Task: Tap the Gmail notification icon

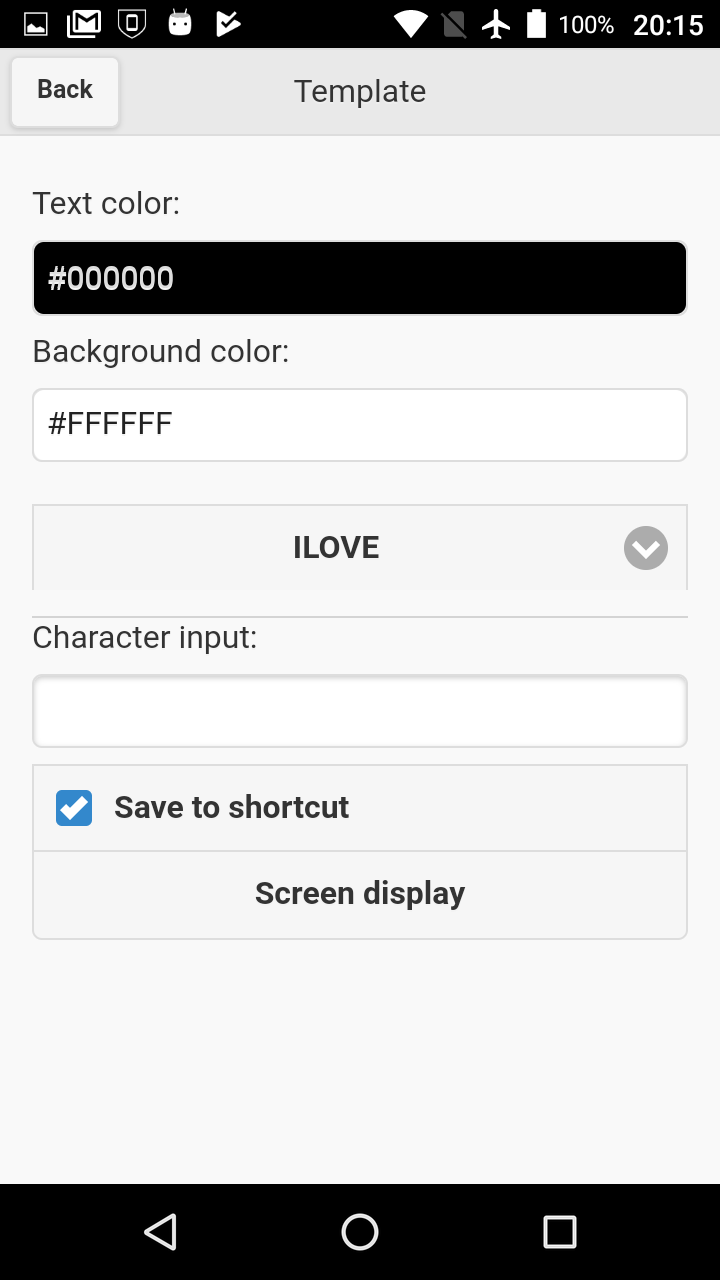Action: [84, 23]
